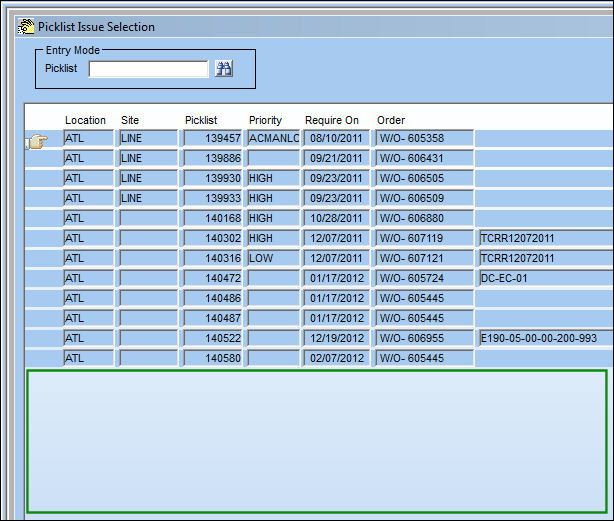Click the Picklist Issue Selection window icon
The height and width of the screenshot is (521, 614).
26,27
